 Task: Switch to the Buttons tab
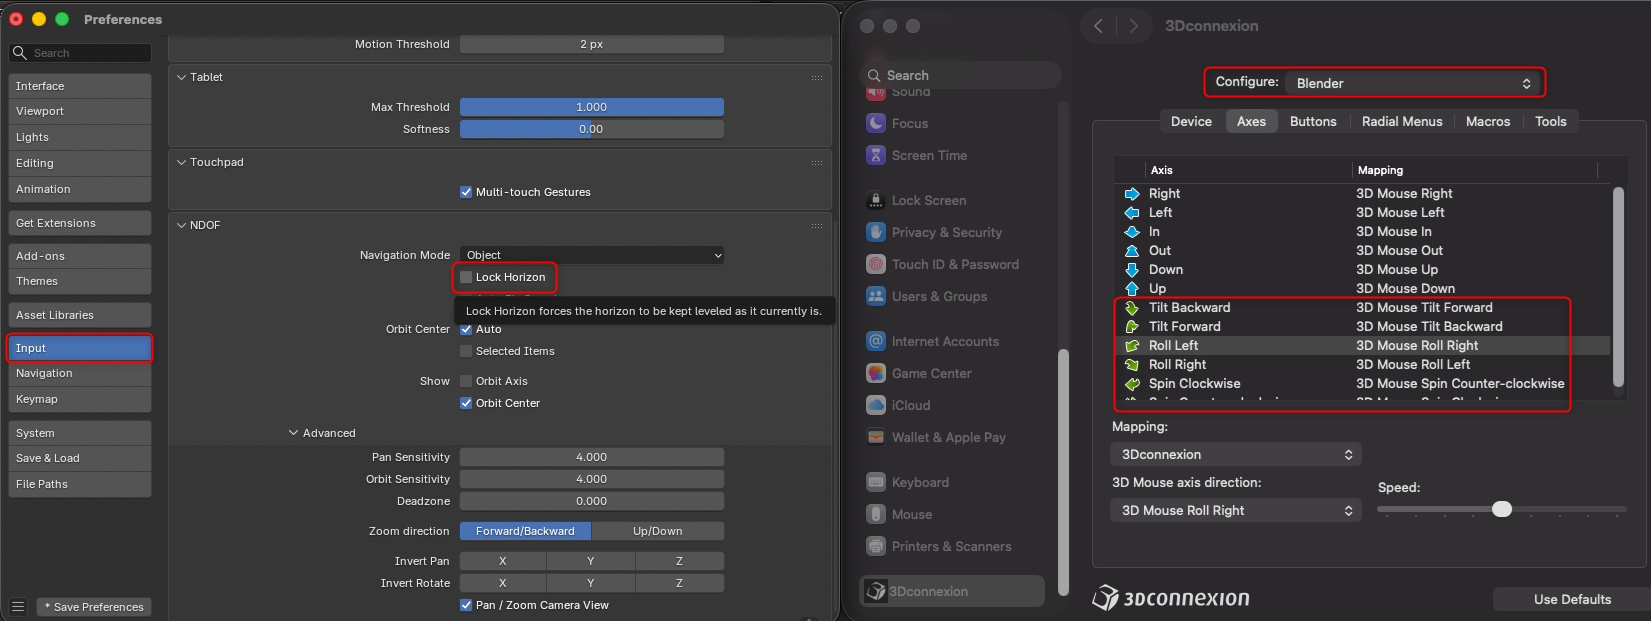(x=1313, y=121)
